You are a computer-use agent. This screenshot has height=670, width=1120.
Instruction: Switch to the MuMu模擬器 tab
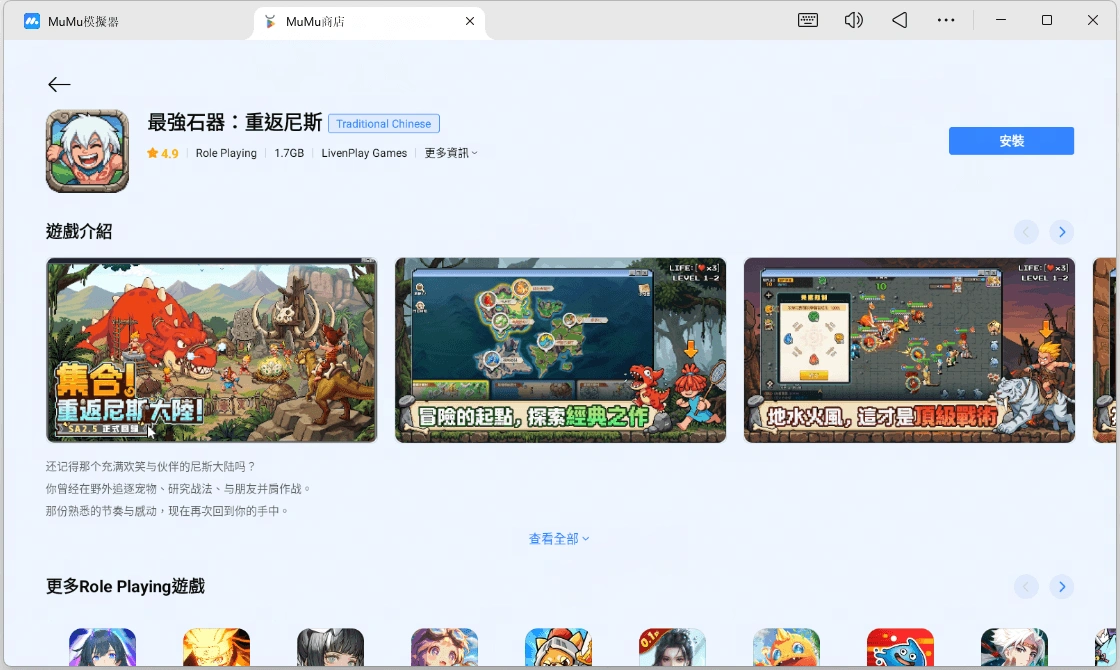pyautogui.click(x=71, y=21)
